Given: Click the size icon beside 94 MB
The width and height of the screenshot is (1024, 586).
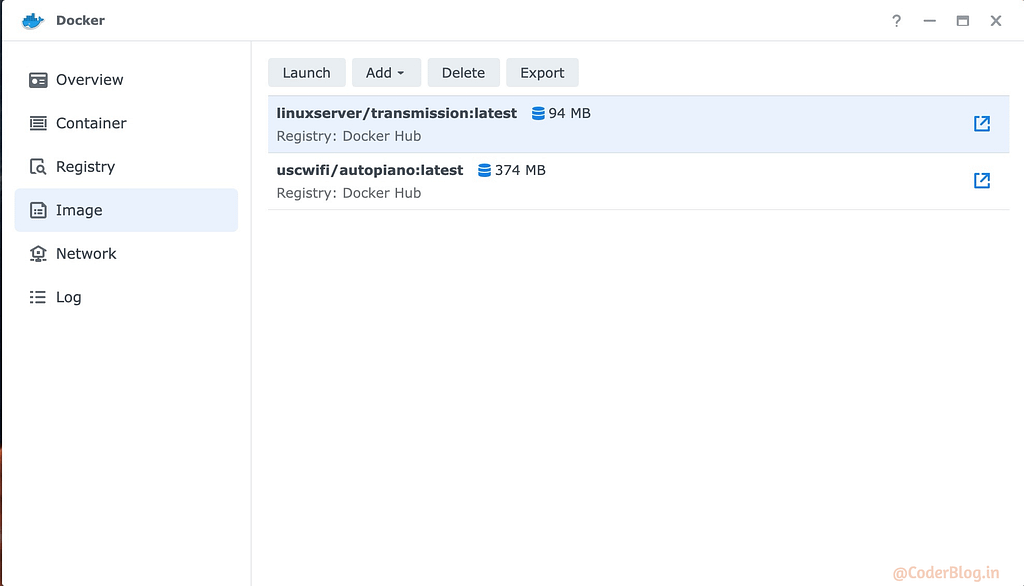Looking at the screenshot, I should pos(538,114).
